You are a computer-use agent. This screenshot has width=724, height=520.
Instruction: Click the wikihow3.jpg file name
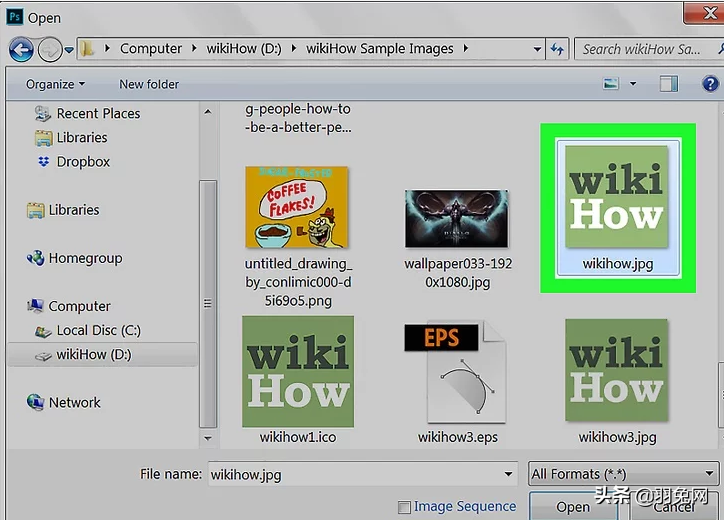coord(617,437)
